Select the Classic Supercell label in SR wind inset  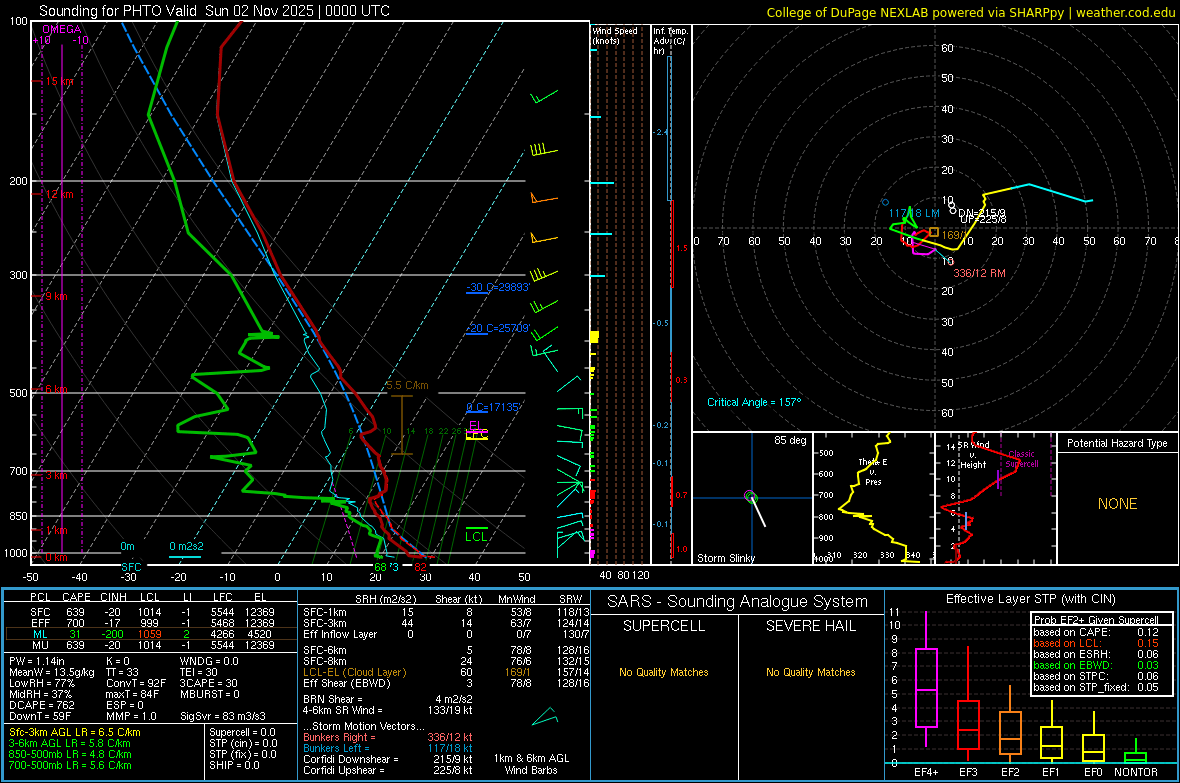[1022, 459]
